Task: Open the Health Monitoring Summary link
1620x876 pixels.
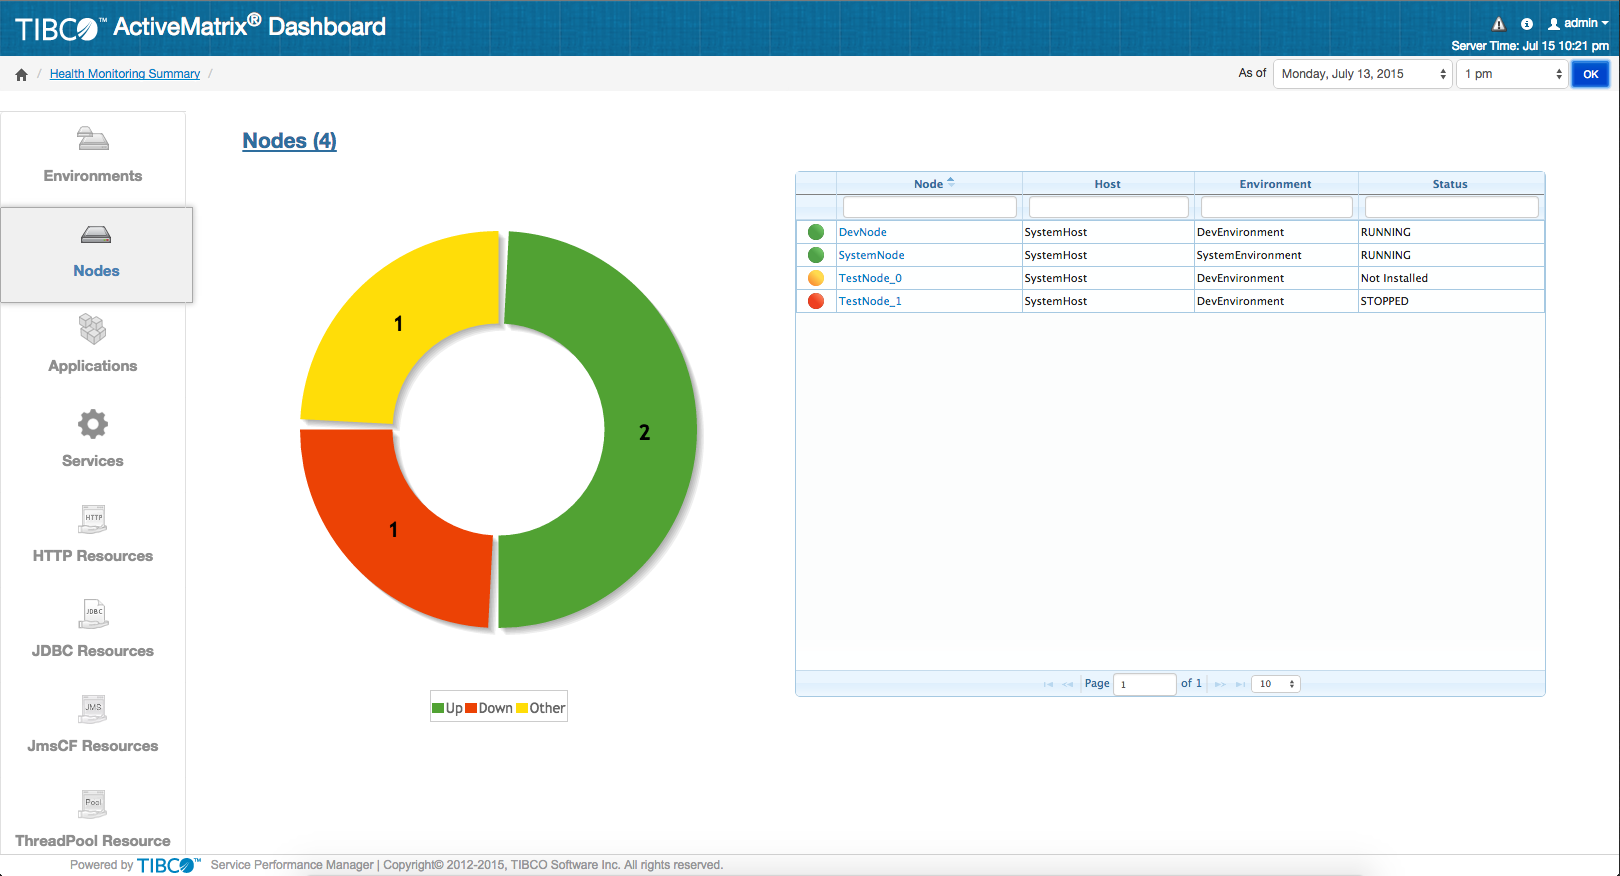Action: tap(125, 74)
